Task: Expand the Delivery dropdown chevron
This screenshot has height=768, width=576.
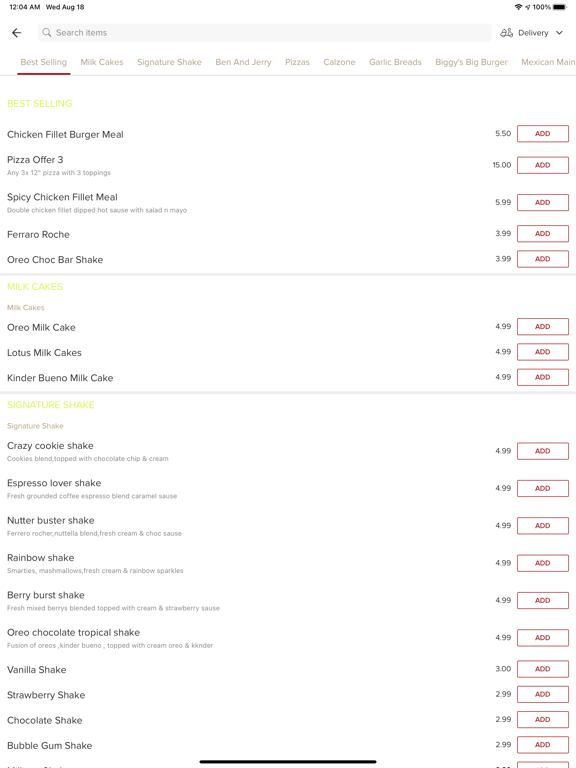Action: tap(559, 33)
